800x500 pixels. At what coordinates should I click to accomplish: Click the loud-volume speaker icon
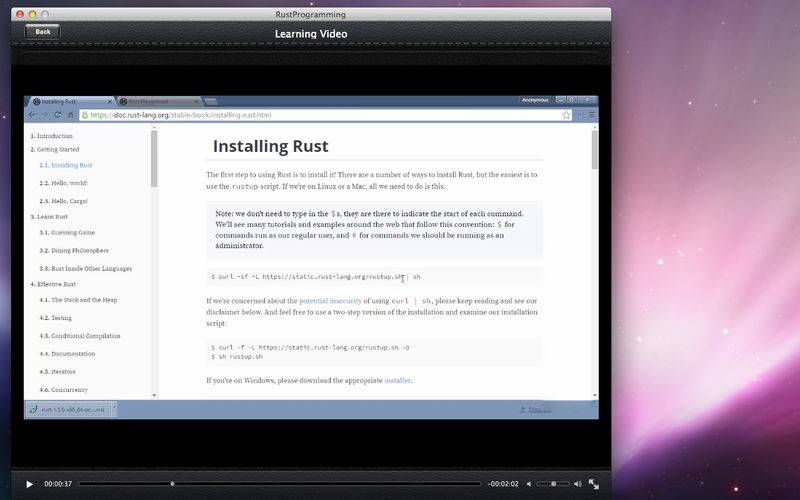(577, 484)
